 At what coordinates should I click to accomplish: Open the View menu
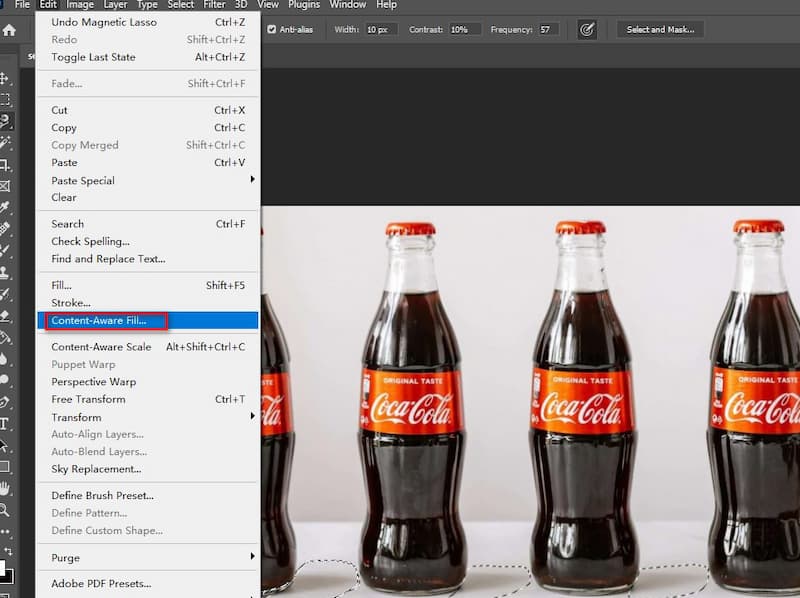coord(267,5)
